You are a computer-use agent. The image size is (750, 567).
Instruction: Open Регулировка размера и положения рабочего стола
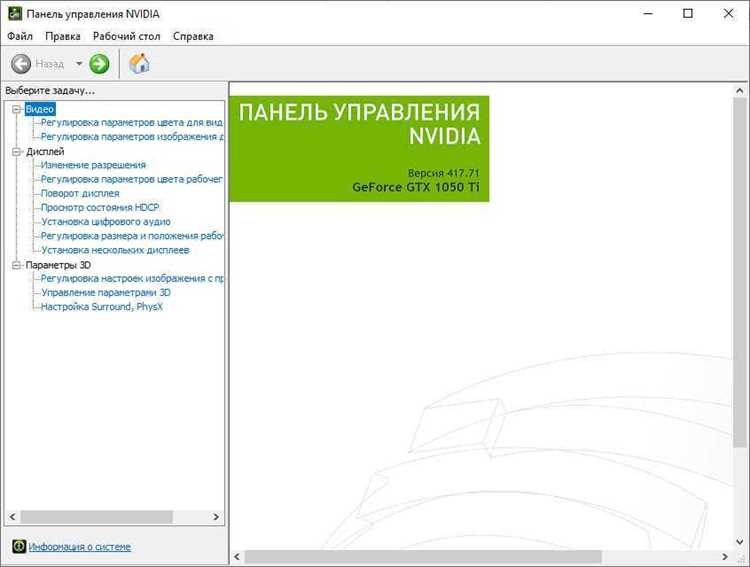point(132,236)
